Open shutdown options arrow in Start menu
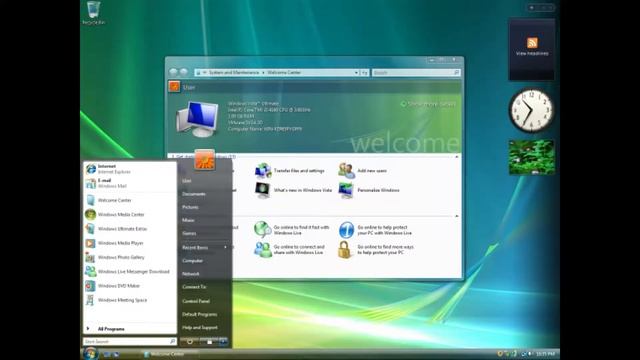Viewport: 640px width, 360px height. 224,342
